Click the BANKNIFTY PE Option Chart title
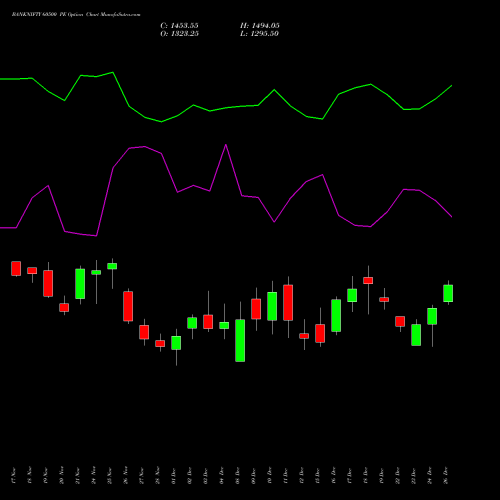The image size is (500, 500). click(x=76, y=14)
